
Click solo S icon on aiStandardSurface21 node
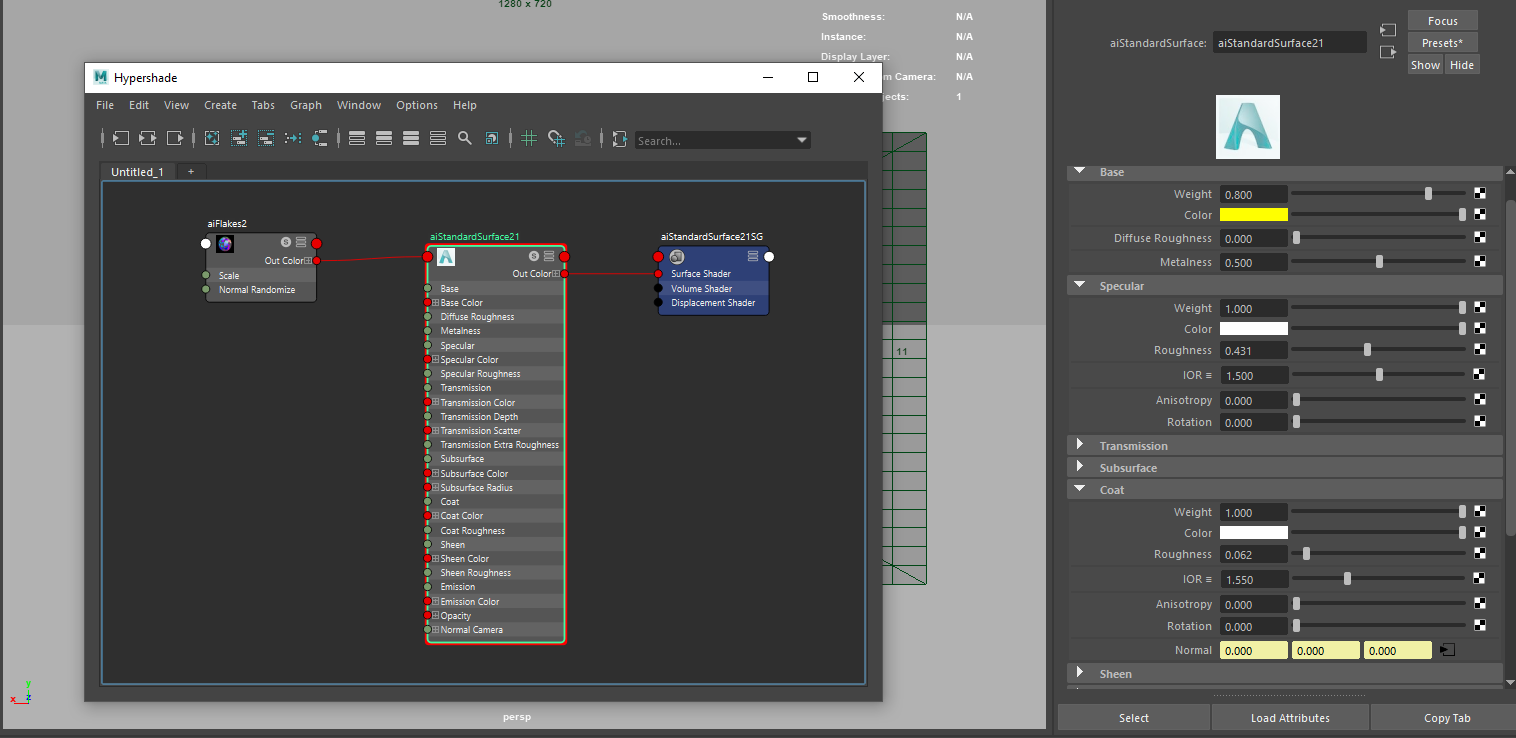pos(534,256)
